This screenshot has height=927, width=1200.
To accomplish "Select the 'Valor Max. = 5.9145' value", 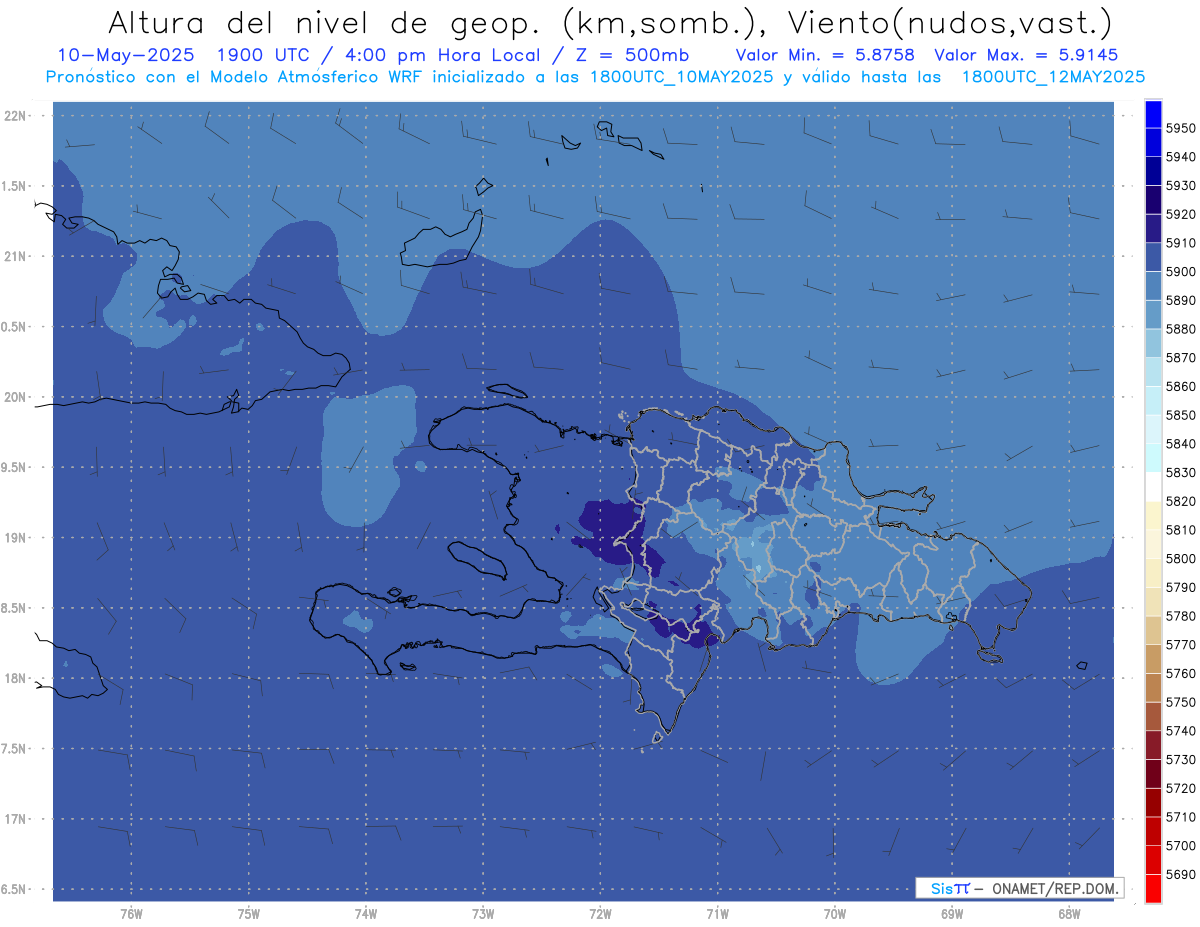I will 1026,55.
